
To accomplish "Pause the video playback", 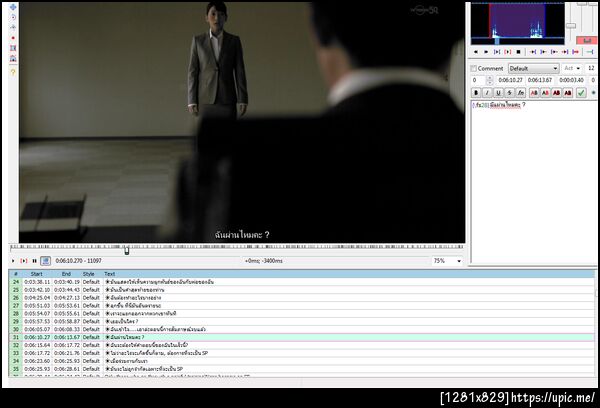I will (34, 261).
